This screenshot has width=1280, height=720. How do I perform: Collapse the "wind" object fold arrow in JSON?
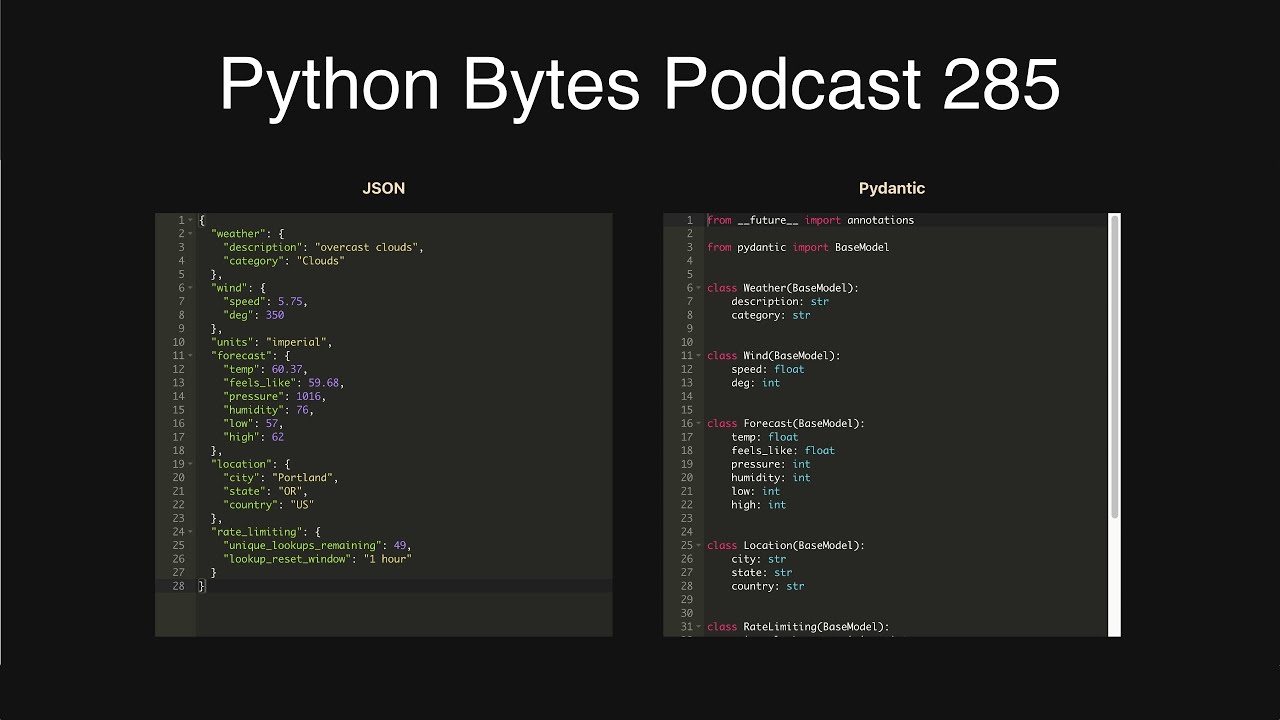[190, 288]
